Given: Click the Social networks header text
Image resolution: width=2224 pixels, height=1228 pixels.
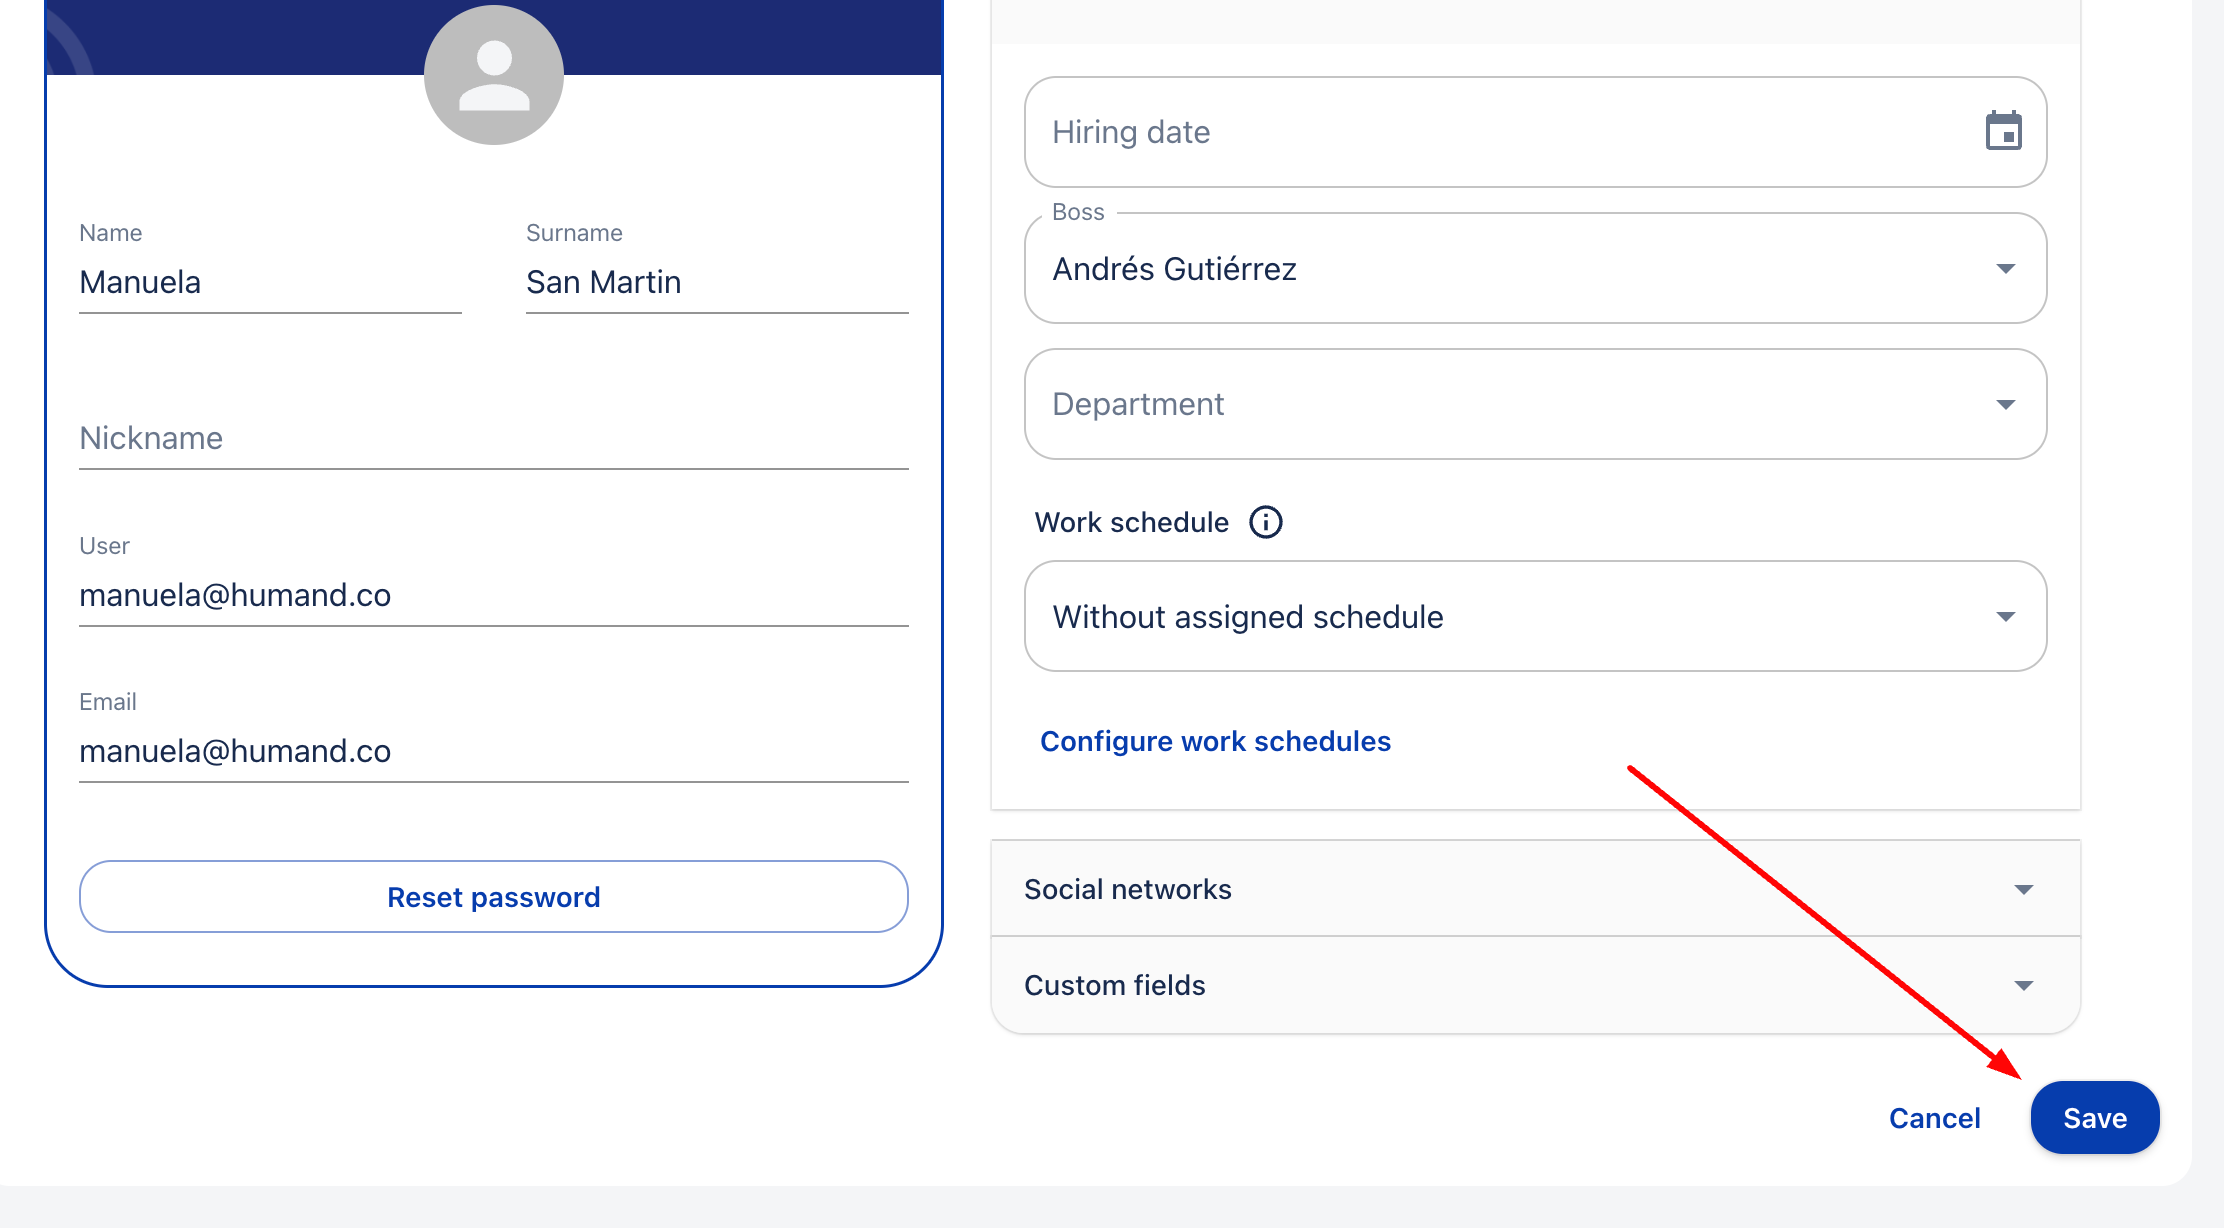Looking at the screenshot, I should click(1128, 889).
